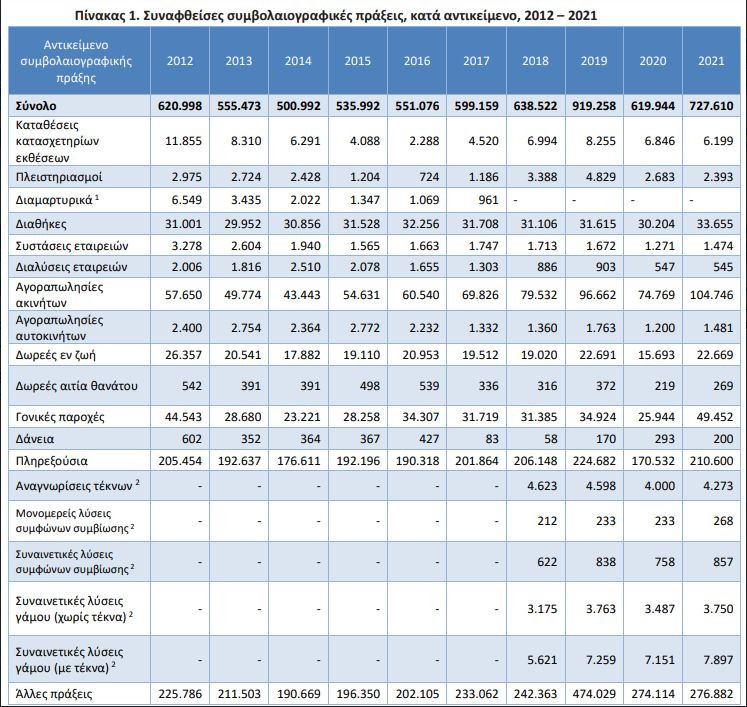Select the 'Δωρεές αιτία θανάτου' row label
Screen dimensions: 747x707
point(76,386)
